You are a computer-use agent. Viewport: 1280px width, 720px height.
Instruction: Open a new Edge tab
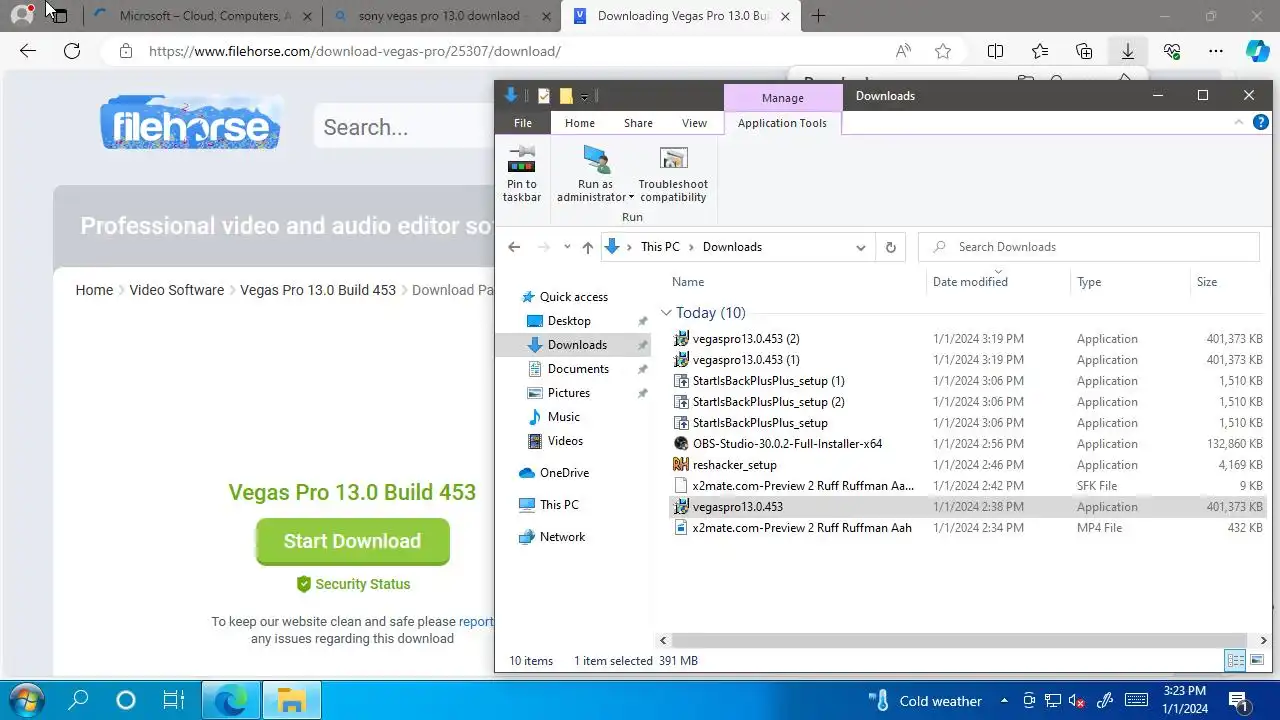(819, 16)
